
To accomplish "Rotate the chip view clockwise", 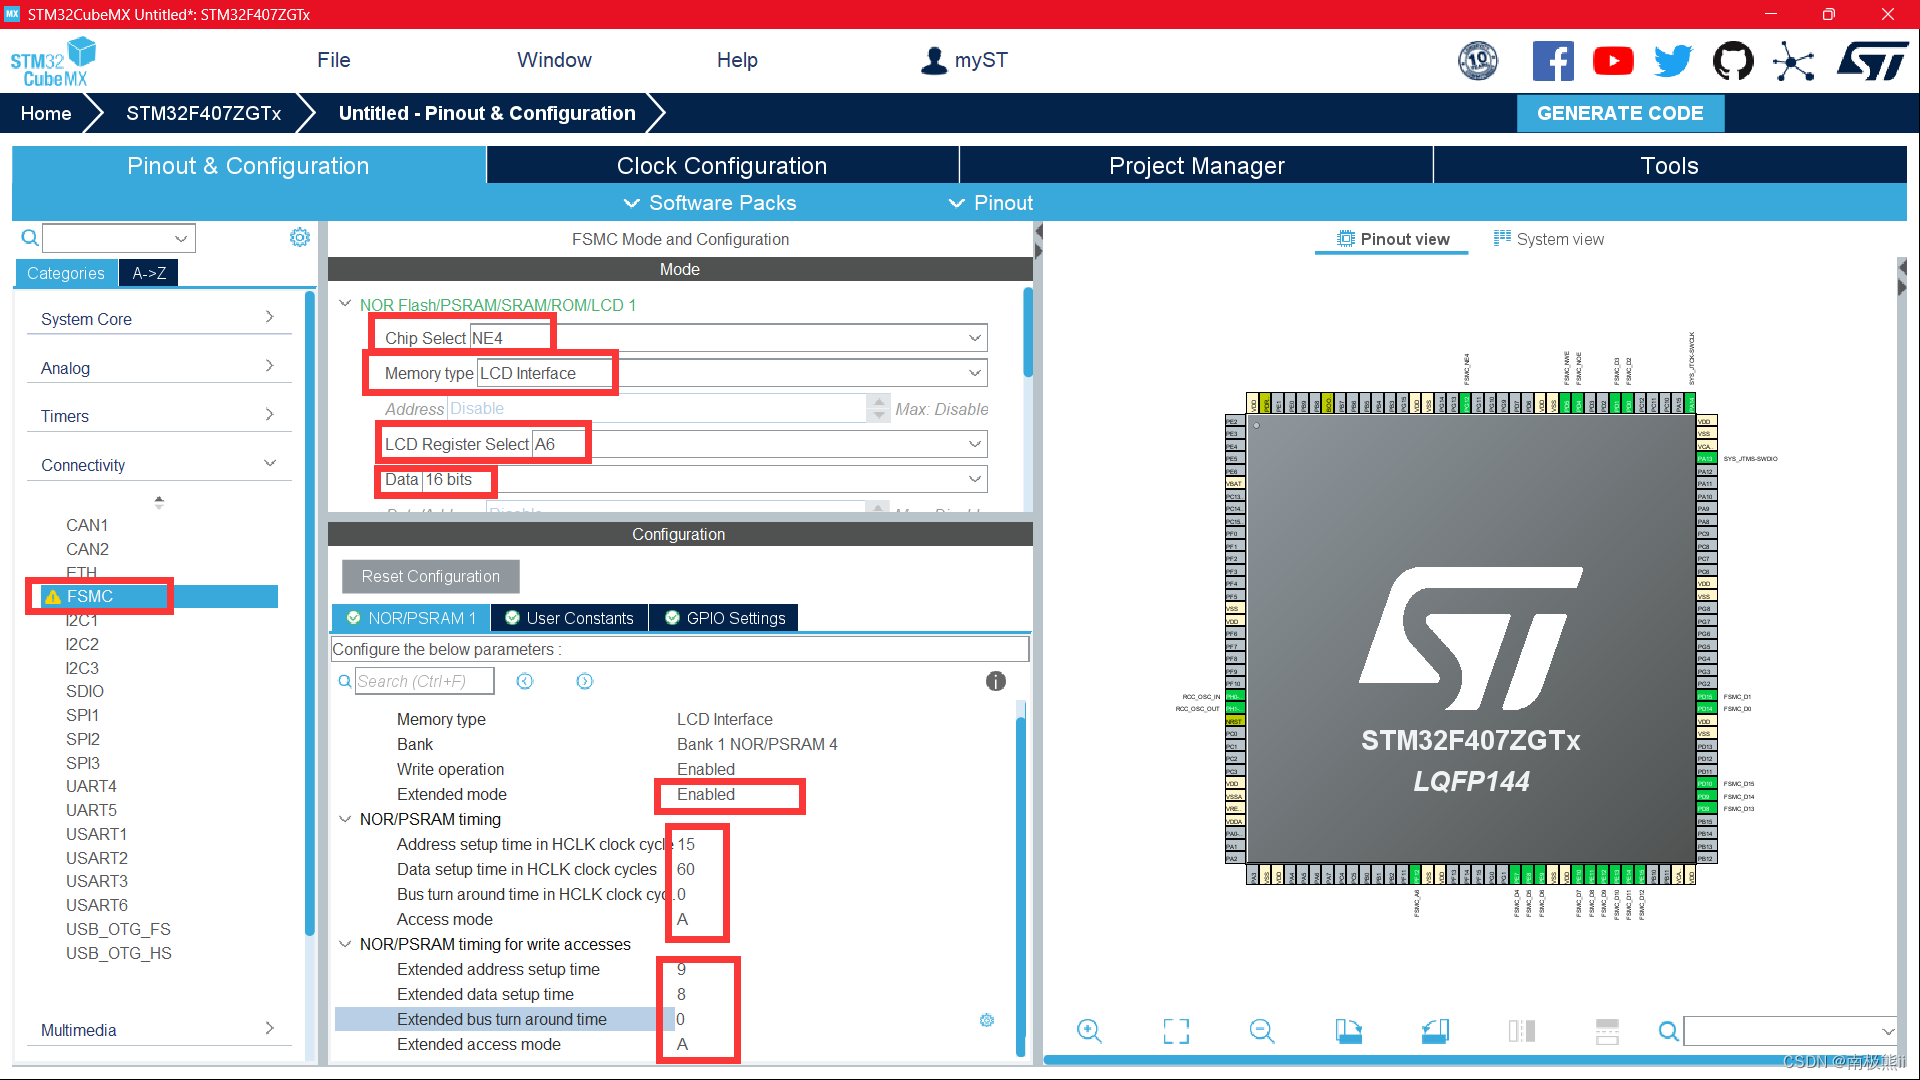I will coord(1349,1031).
